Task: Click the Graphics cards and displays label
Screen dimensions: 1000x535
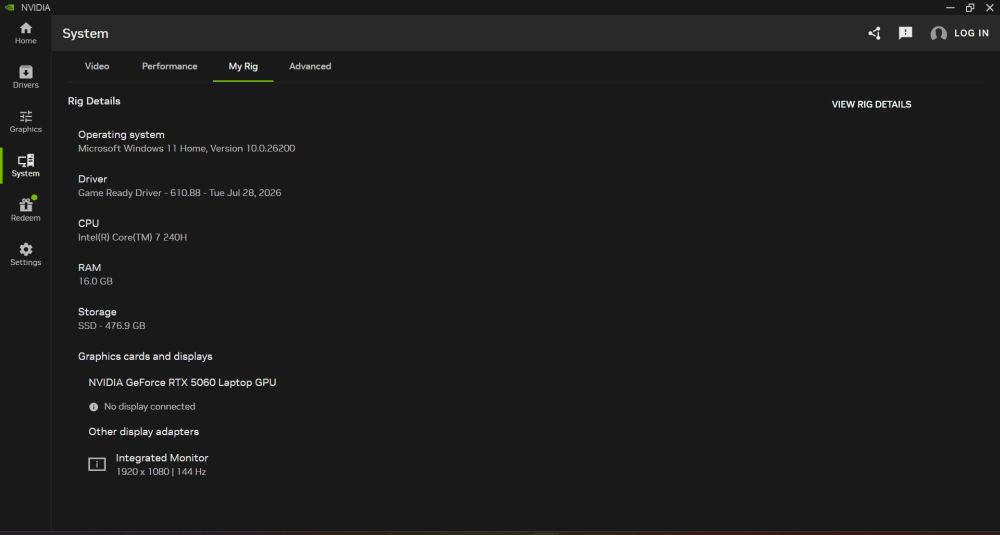Action: pyautogui.click(x=145, y=356)
